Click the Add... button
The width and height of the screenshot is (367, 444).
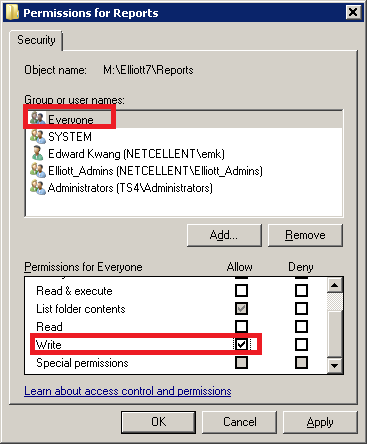(x=224, y=235)
